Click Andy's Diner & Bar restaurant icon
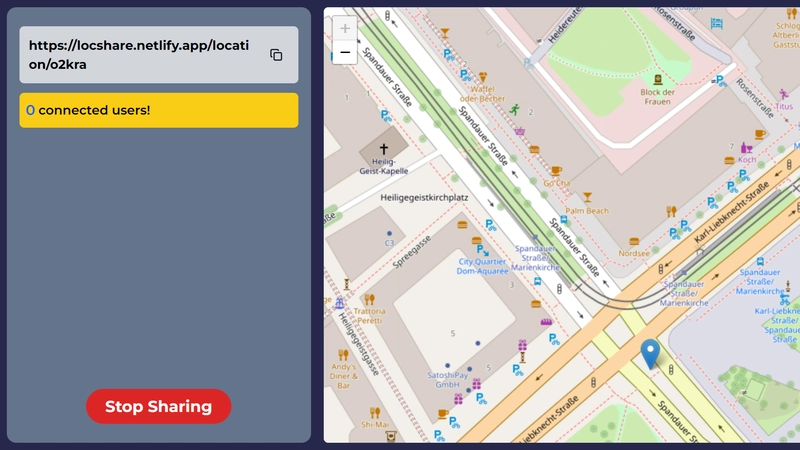 coord(343,355)
